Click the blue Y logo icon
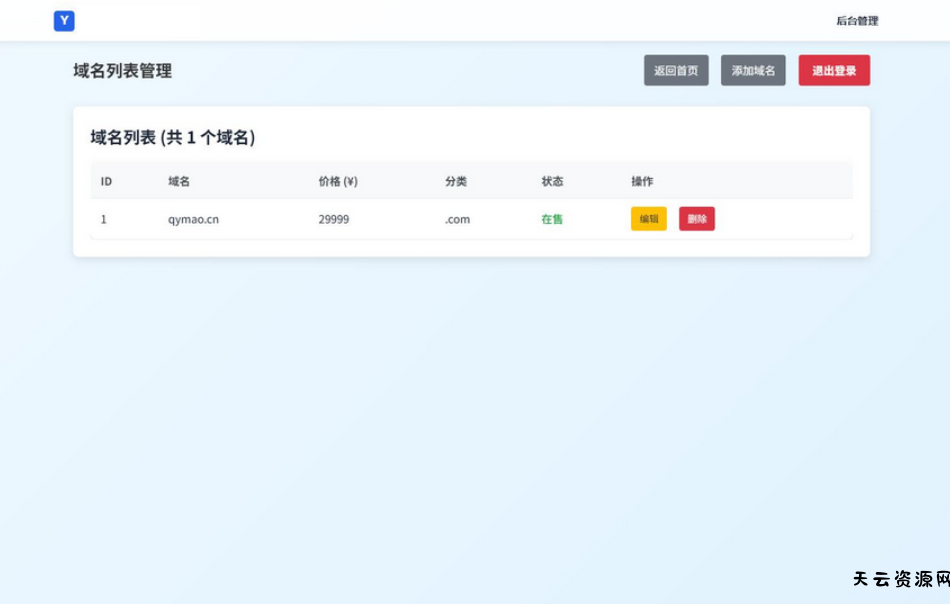950x604 pixels. pyautogui.click(x=64, y=21)
